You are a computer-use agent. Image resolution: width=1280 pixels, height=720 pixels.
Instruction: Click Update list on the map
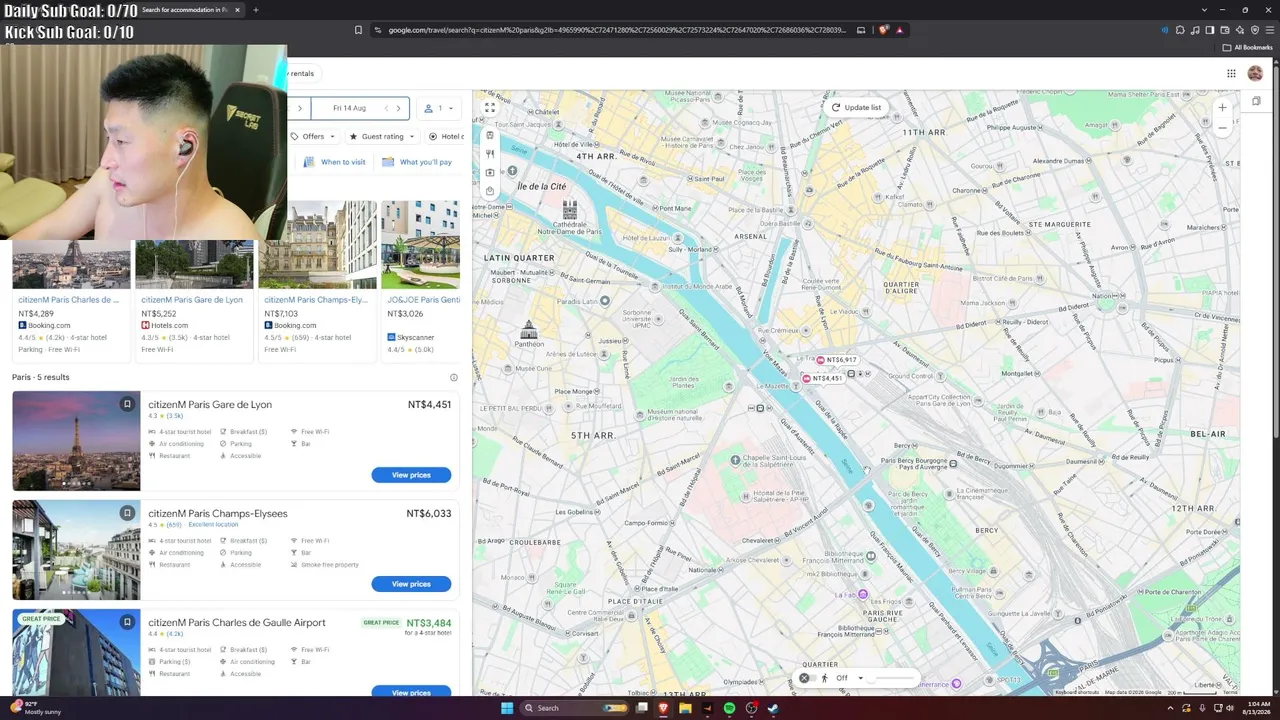(856, 108)
